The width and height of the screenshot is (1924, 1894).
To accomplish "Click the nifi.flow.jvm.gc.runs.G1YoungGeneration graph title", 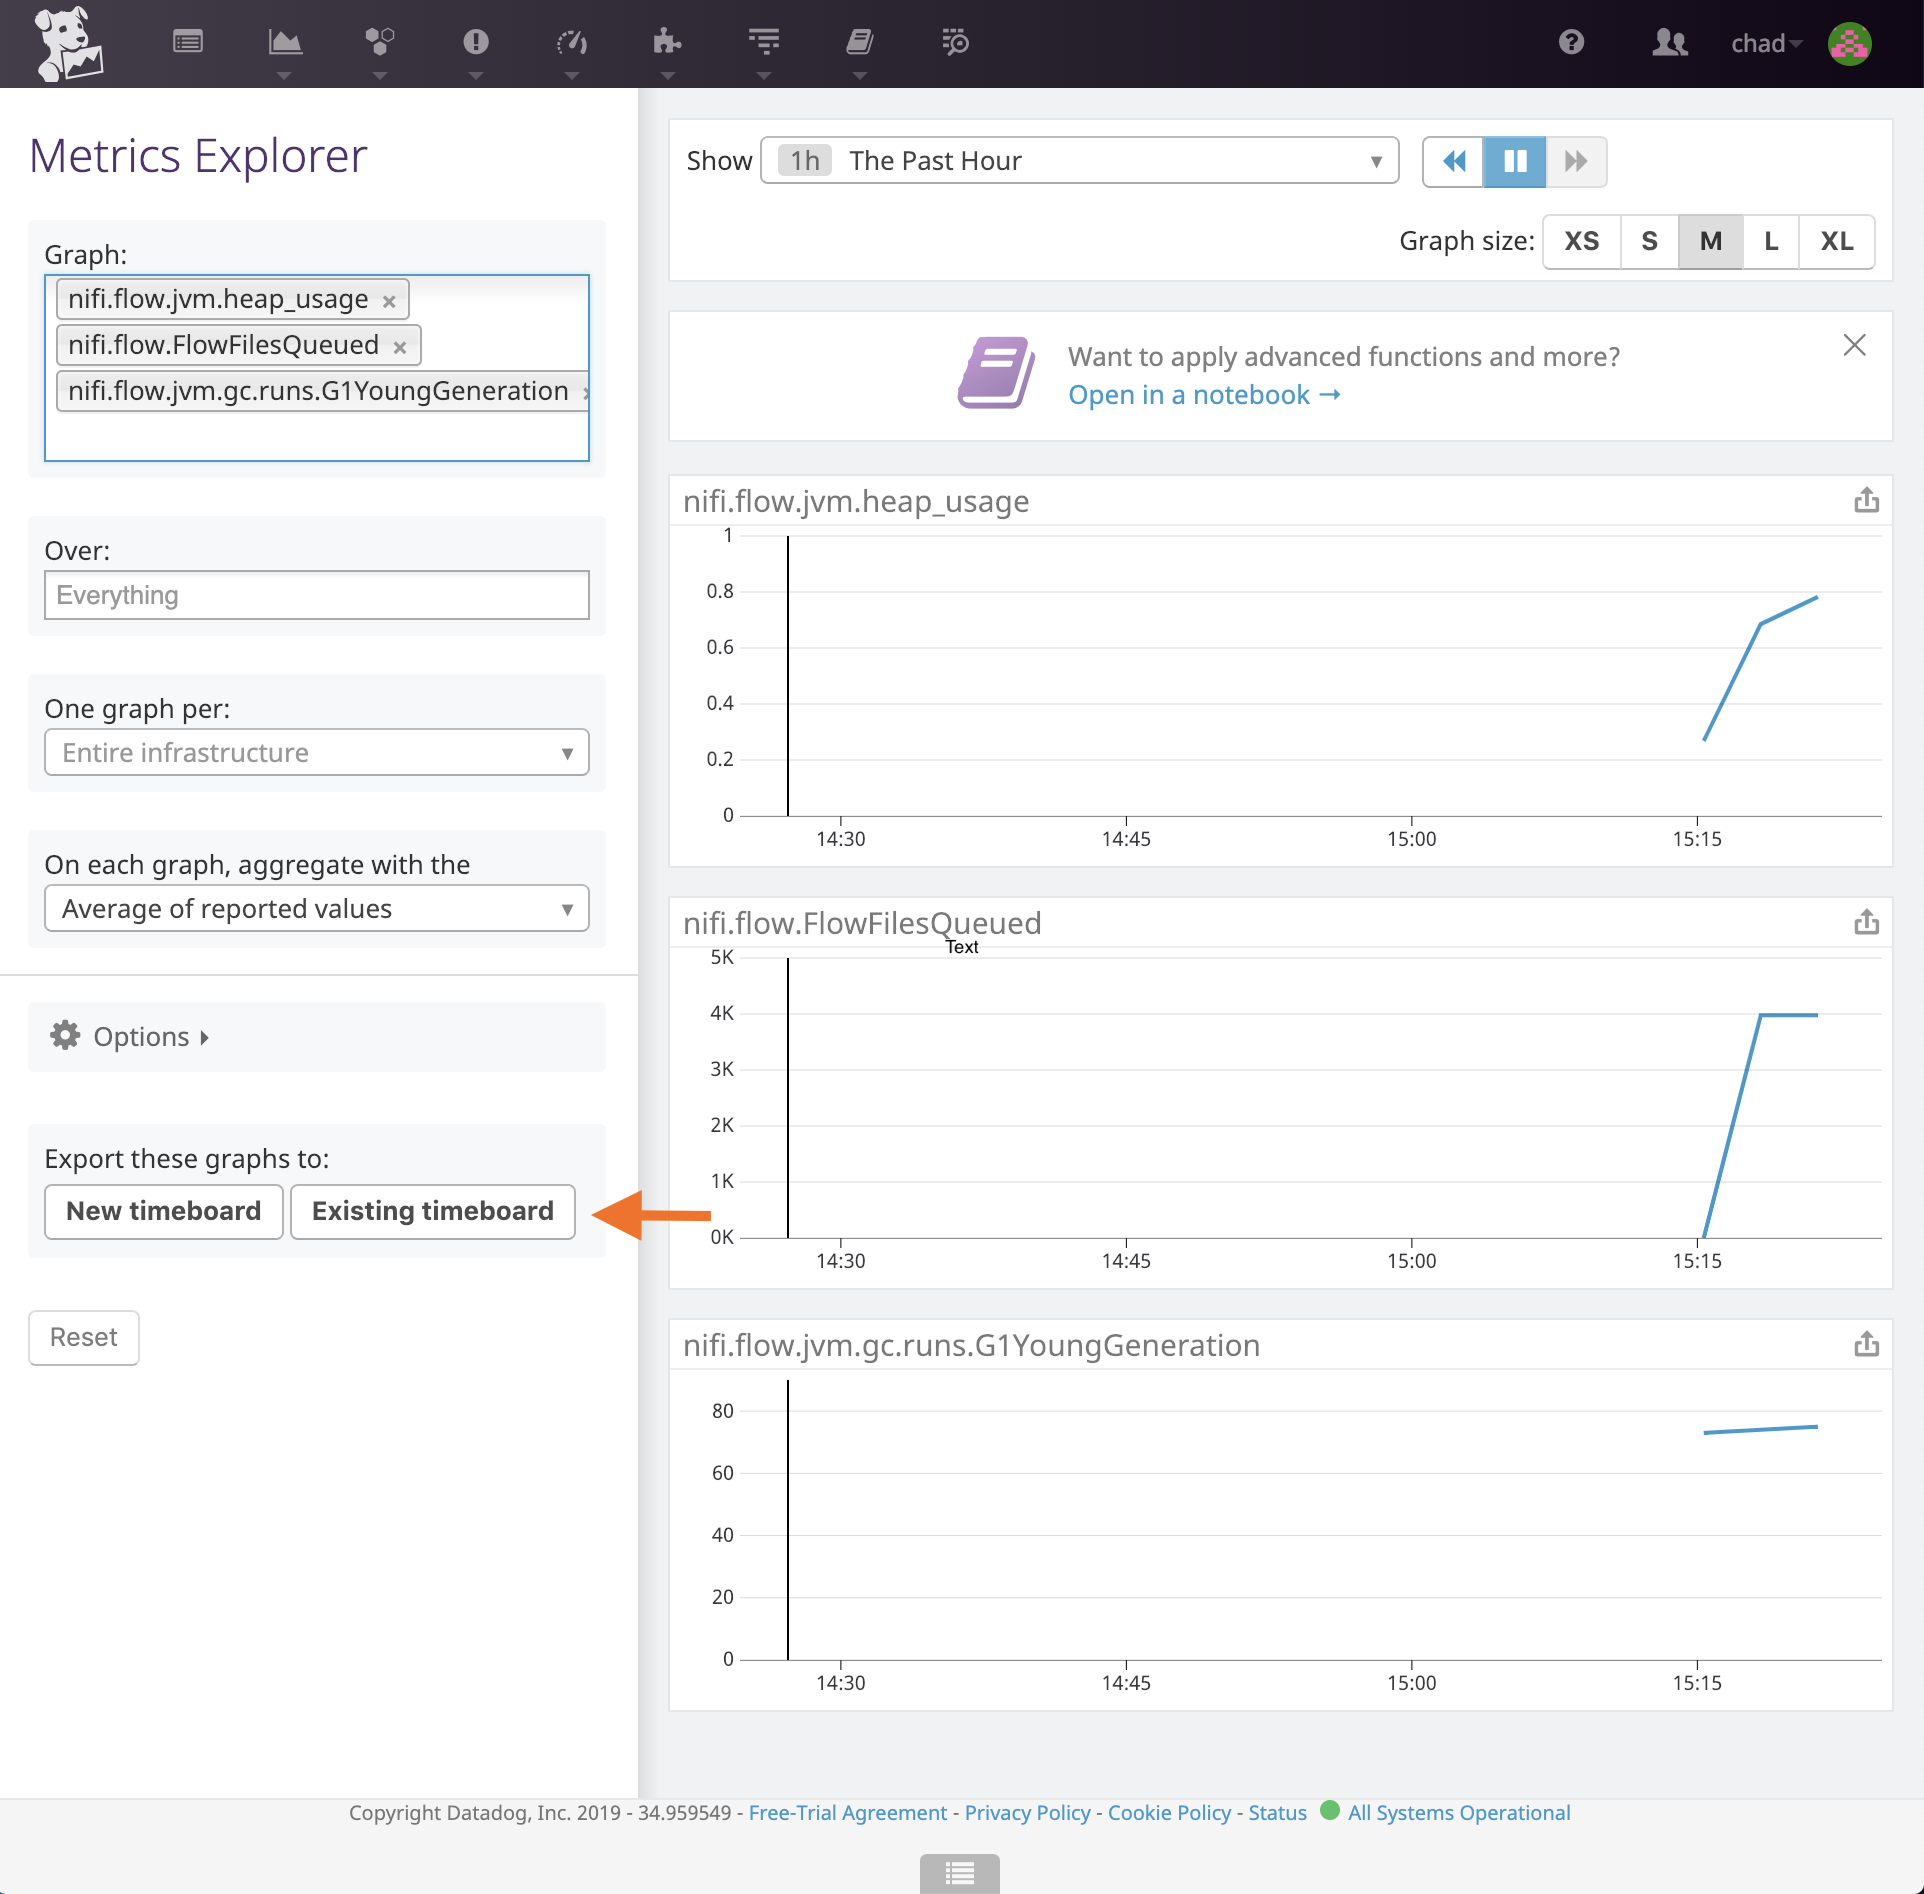I will tap(971, 1345).
